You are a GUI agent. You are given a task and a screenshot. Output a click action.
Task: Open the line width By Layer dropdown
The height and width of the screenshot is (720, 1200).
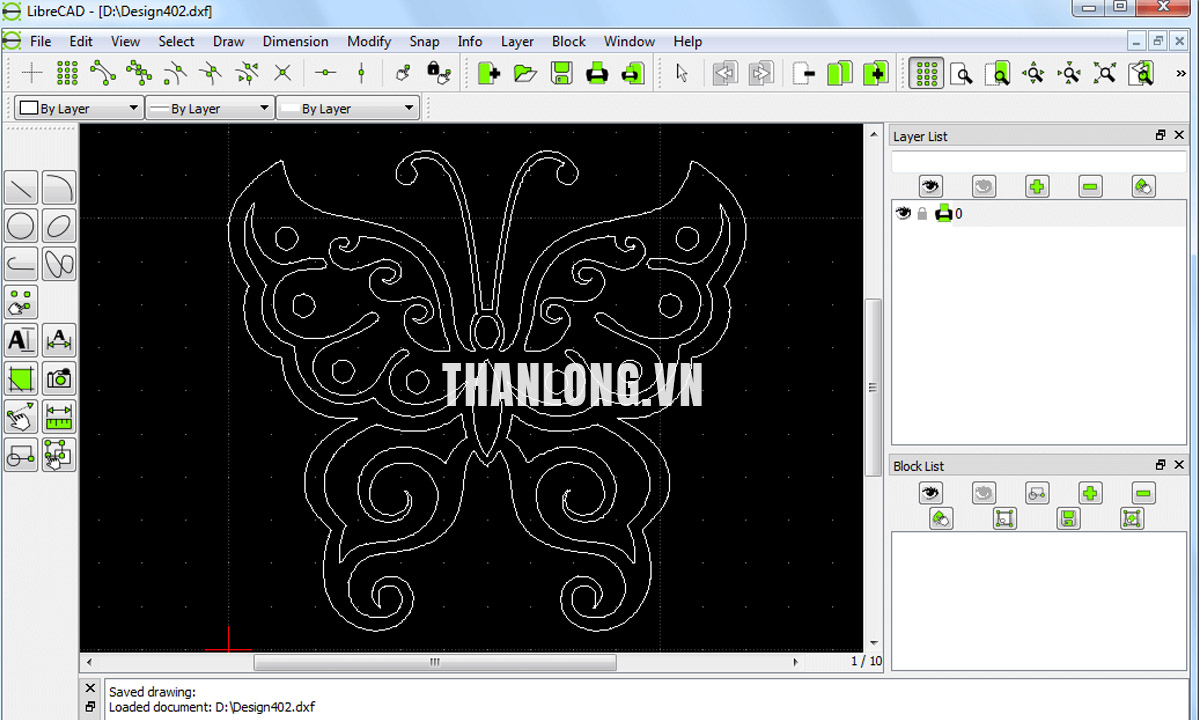tap(210, 108)
